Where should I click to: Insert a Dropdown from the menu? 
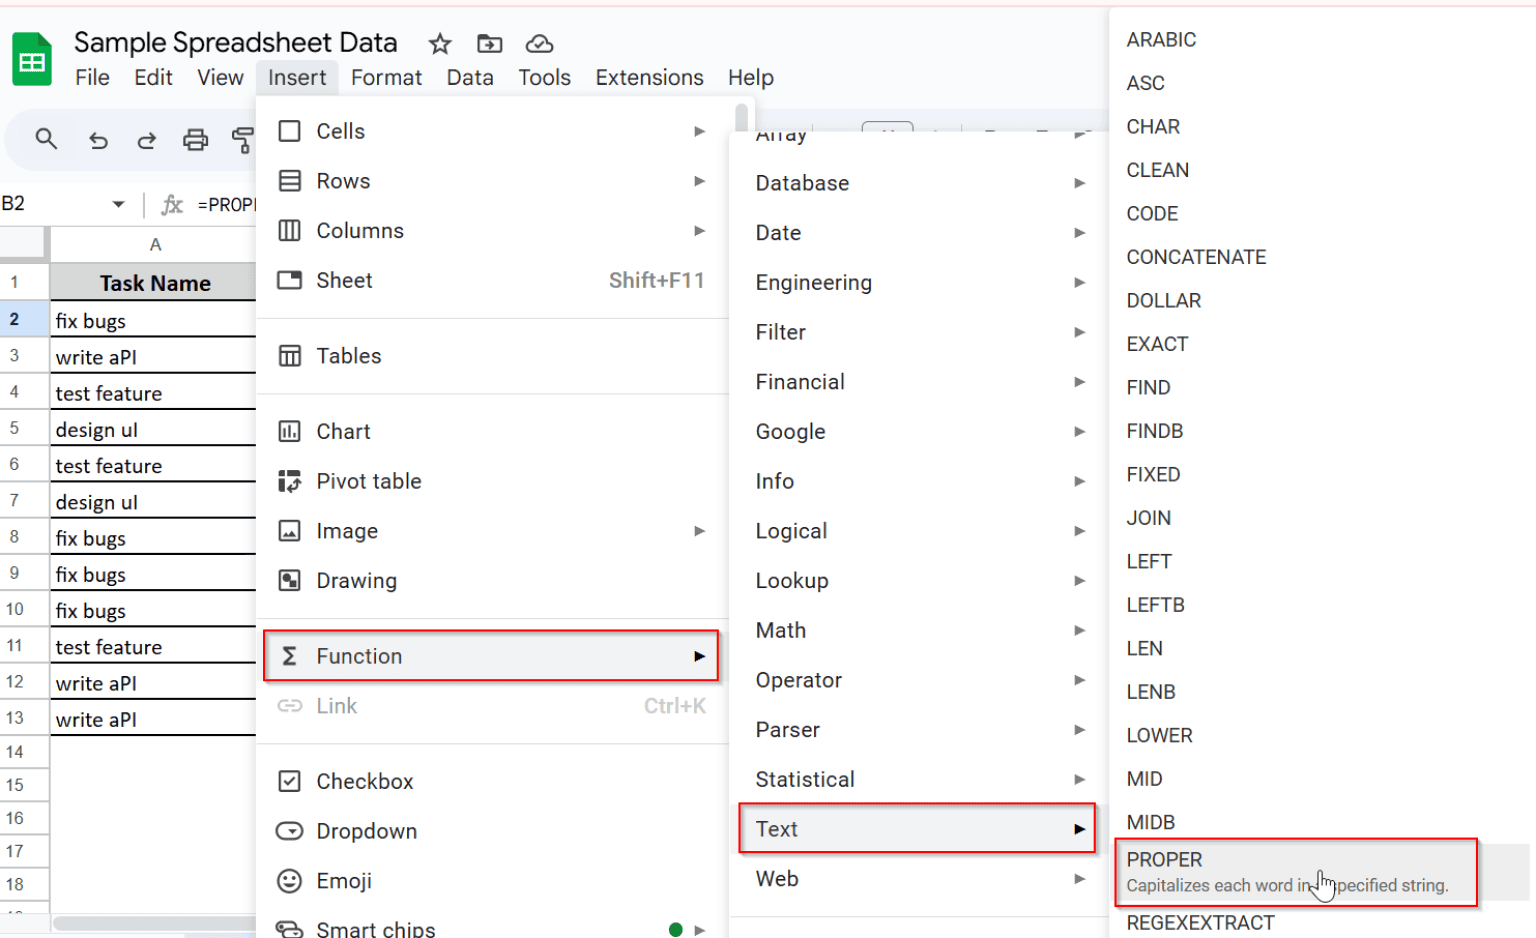pyautogui.click(x=366, y=831)
